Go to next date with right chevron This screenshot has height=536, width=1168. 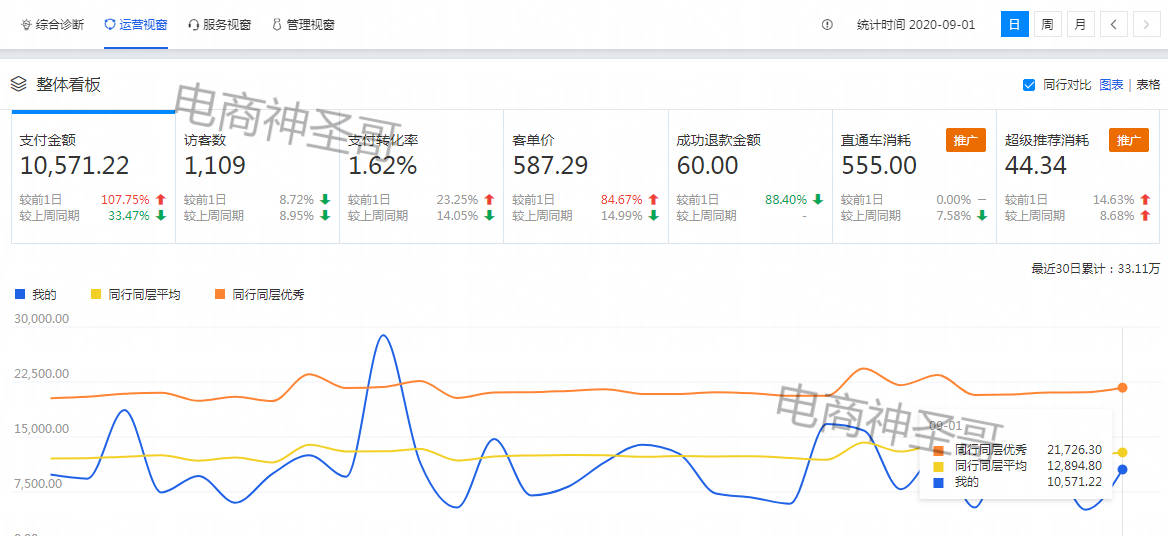[1146, 25]
